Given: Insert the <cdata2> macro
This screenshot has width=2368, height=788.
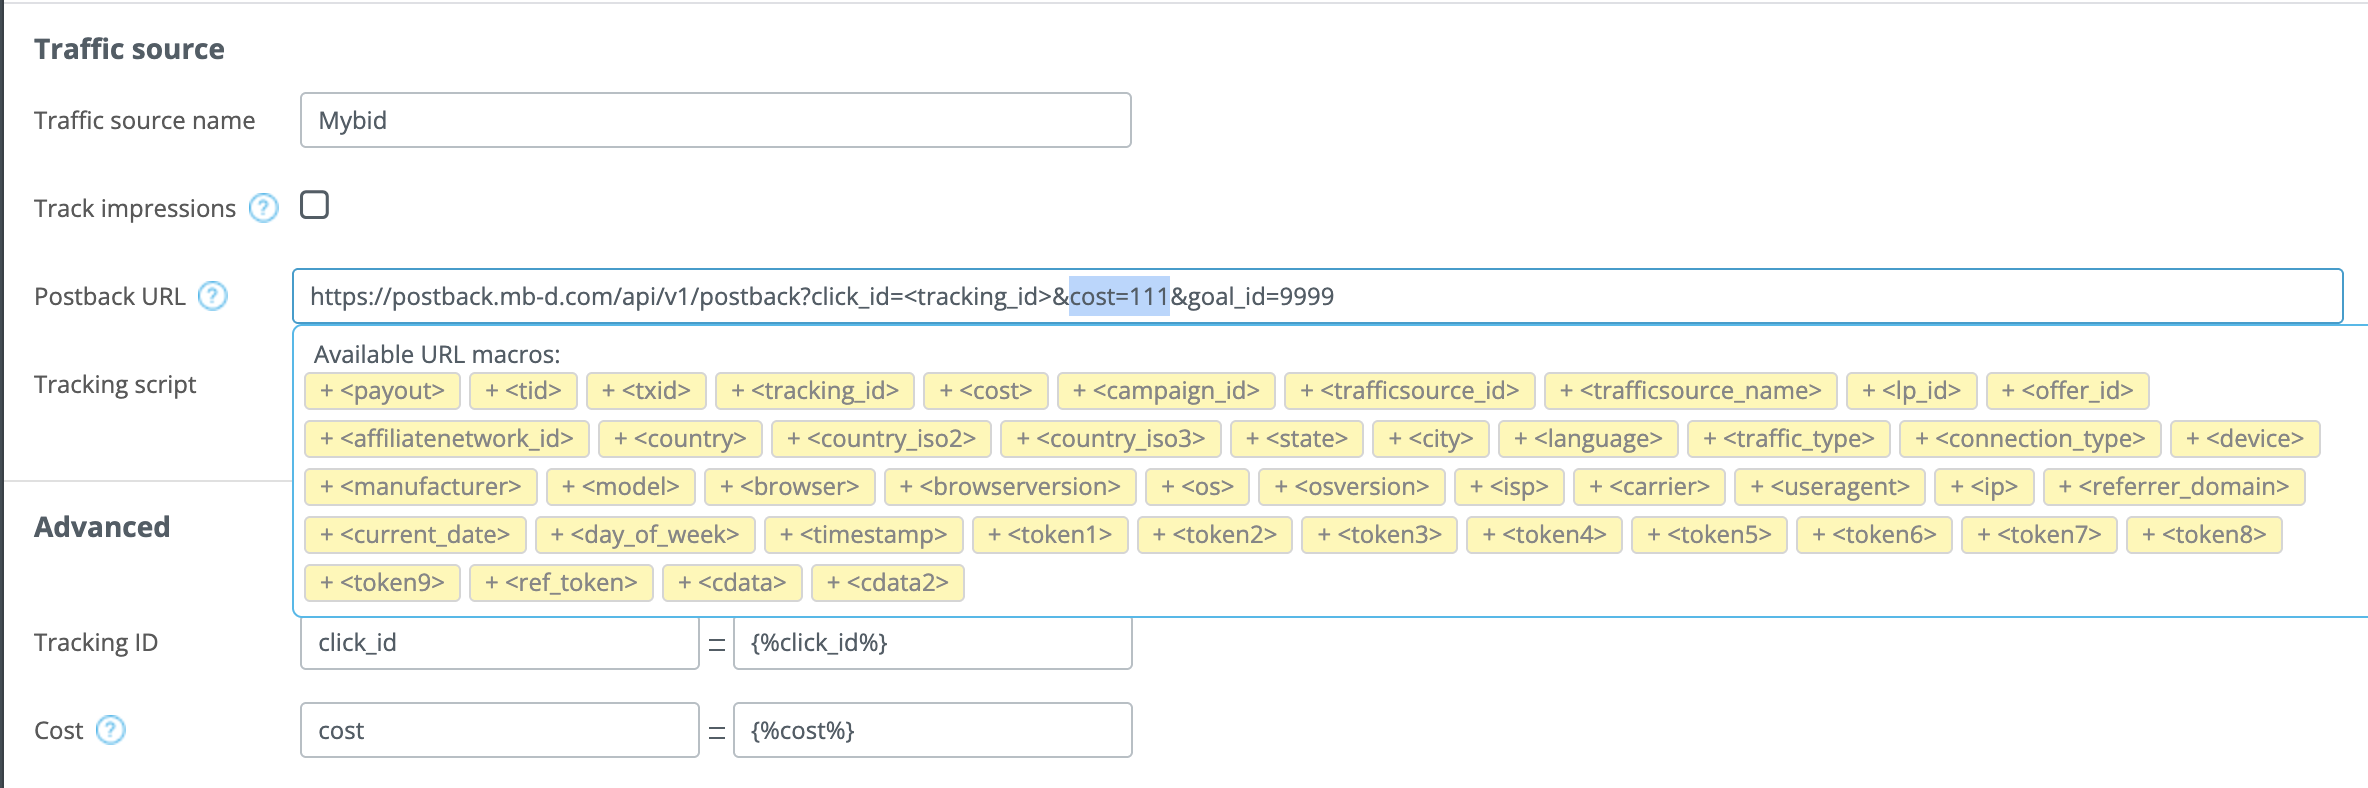Looking at the screenshot, I should click(887, 583).
